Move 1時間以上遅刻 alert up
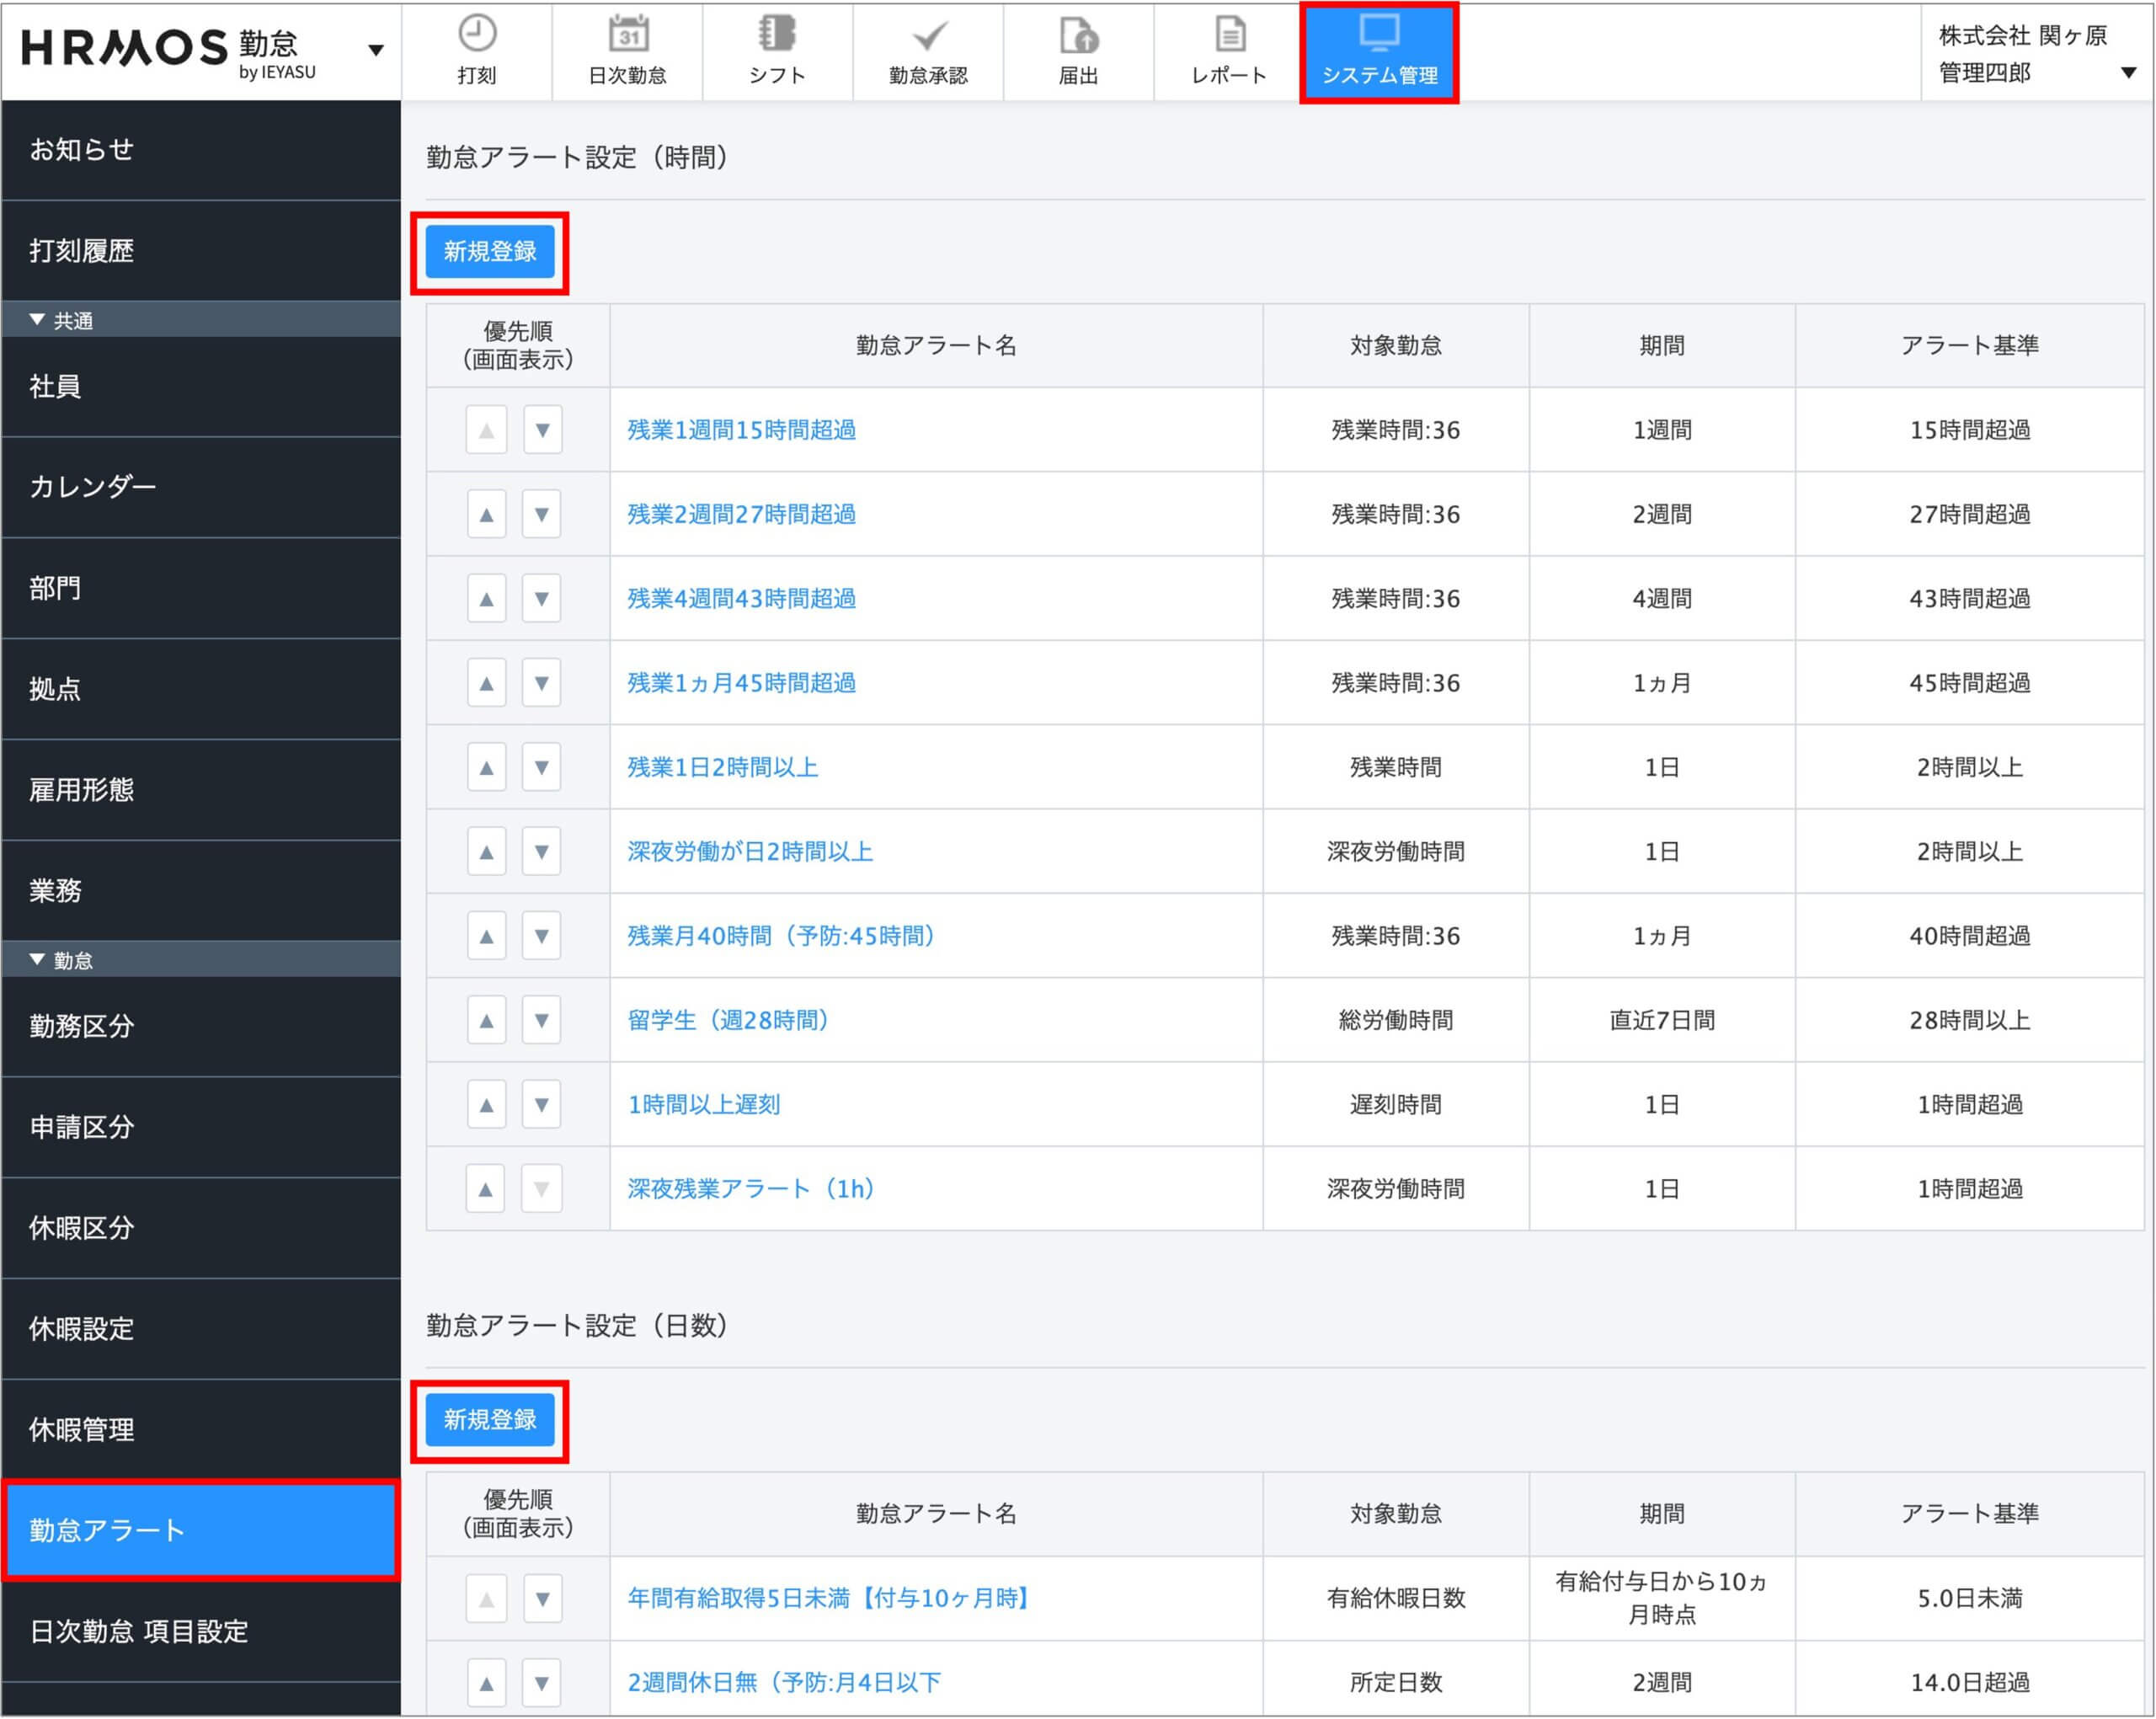The width and height of the screenshot is (2156, 1719). 486,1105
